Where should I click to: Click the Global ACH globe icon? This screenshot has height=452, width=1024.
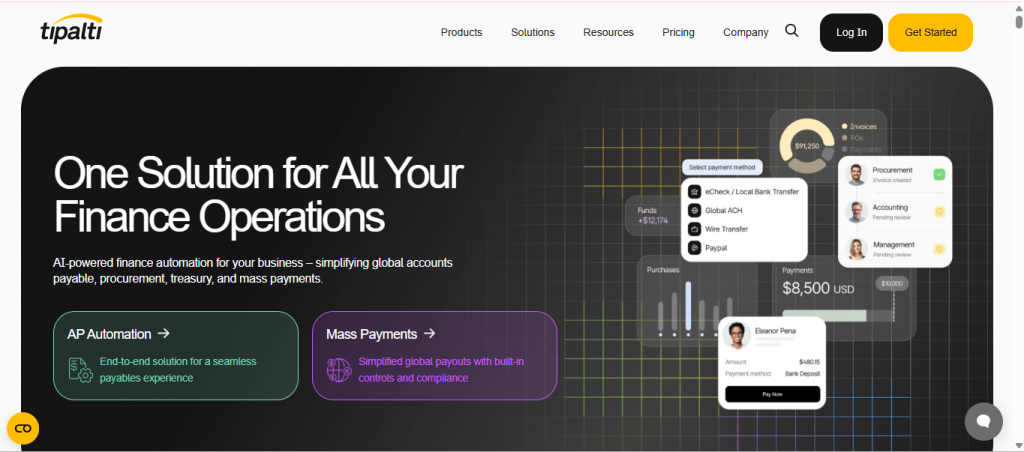pyautogui.click(x=694, y=210)
